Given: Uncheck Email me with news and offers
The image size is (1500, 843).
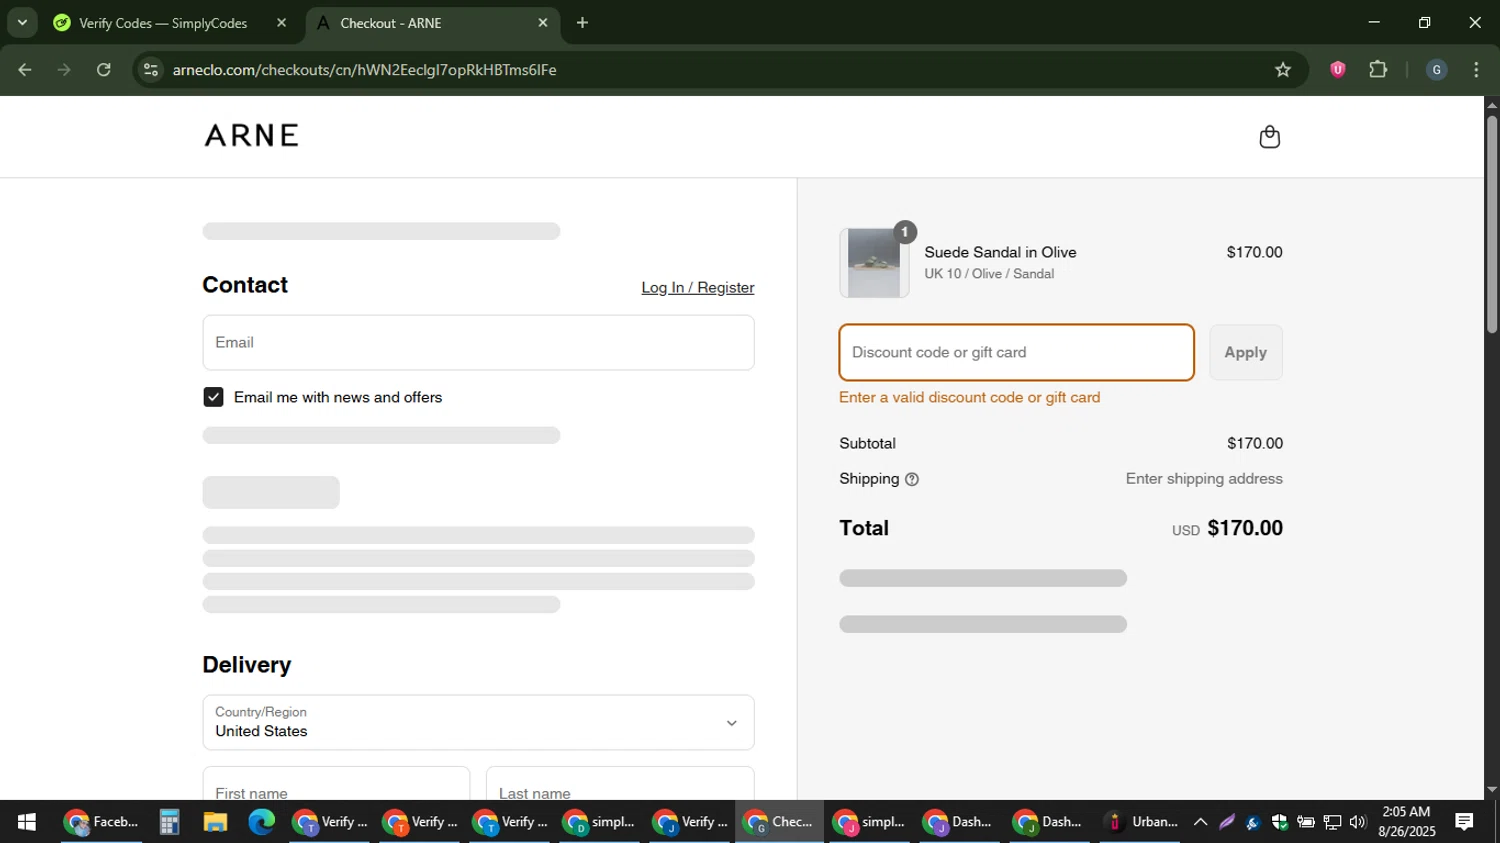Looking at the screenshot, I should (x=213, y=397).
